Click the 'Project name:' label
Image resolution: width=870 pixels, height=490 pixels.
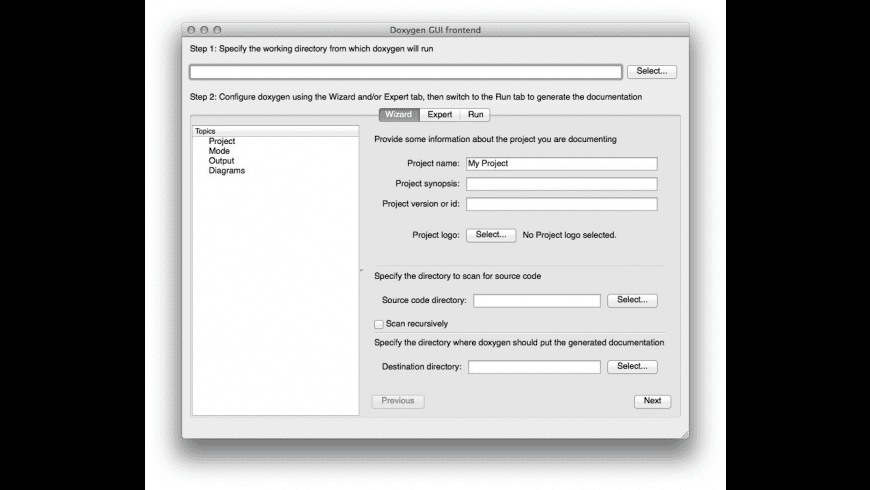(x=433, y=164)
